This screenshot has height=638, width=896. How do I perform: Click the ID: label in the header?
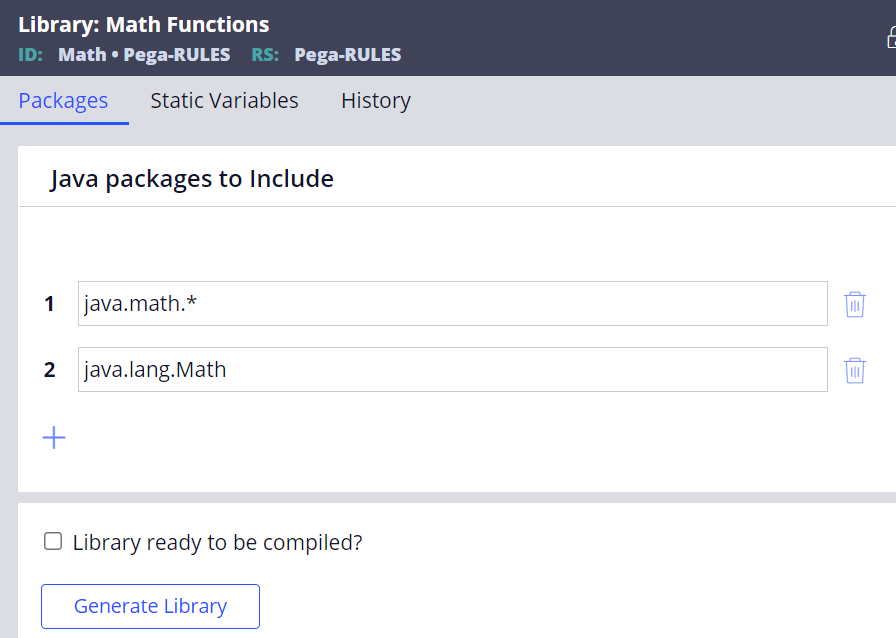click(x=31, y=54)
